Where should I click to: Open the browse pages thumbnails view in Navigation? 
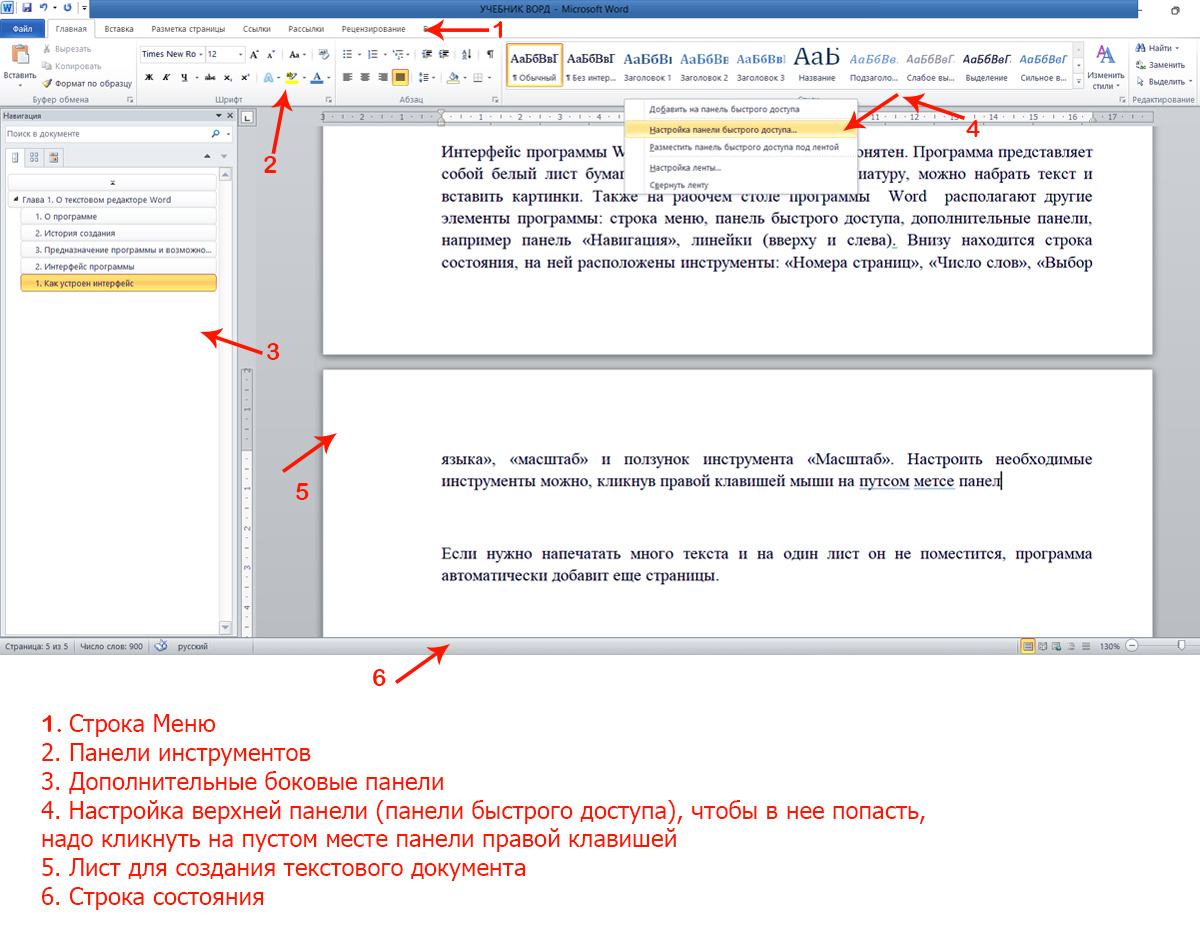(x=34, y=157)
